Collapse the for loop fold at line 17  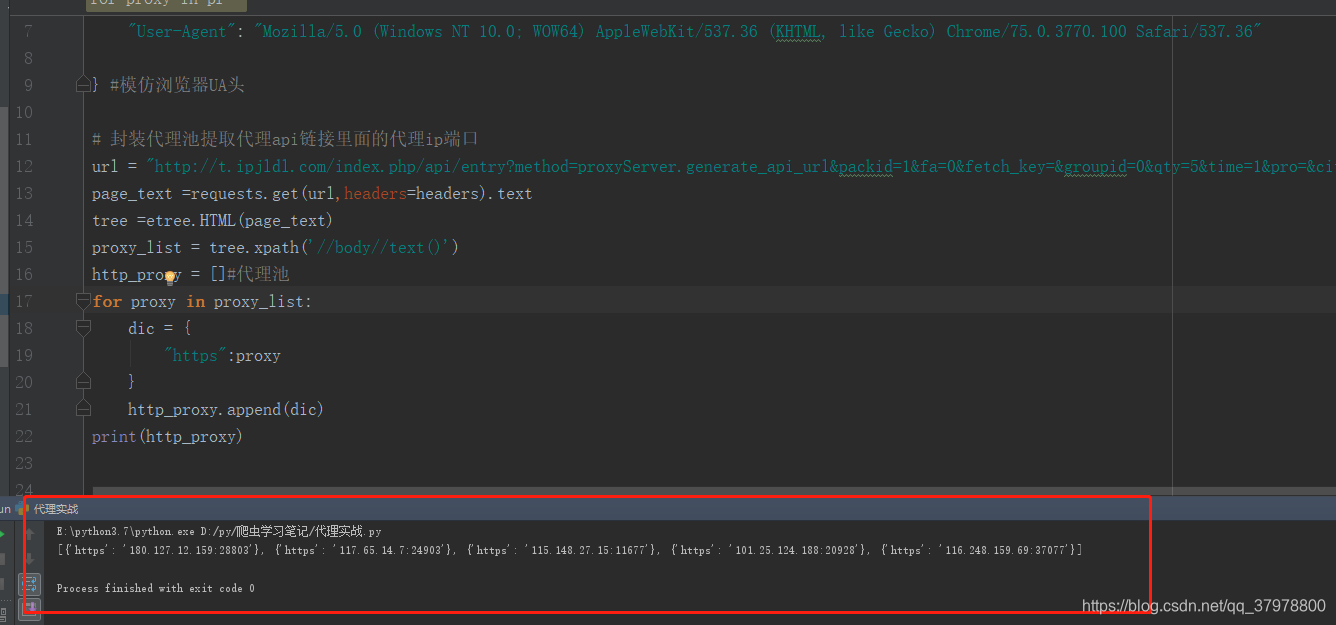point(83,301)
